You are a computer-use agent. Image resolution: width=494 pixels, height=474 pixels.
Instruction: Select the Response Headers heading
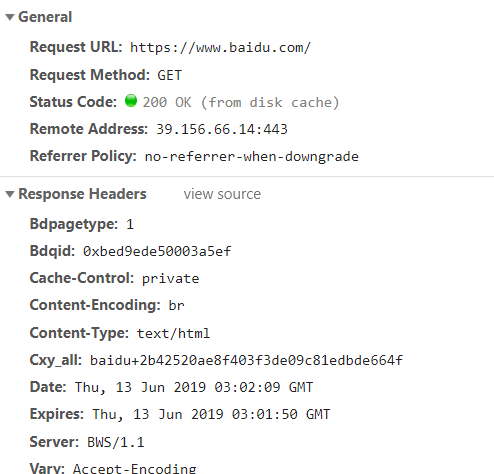(x=82, y=194)
